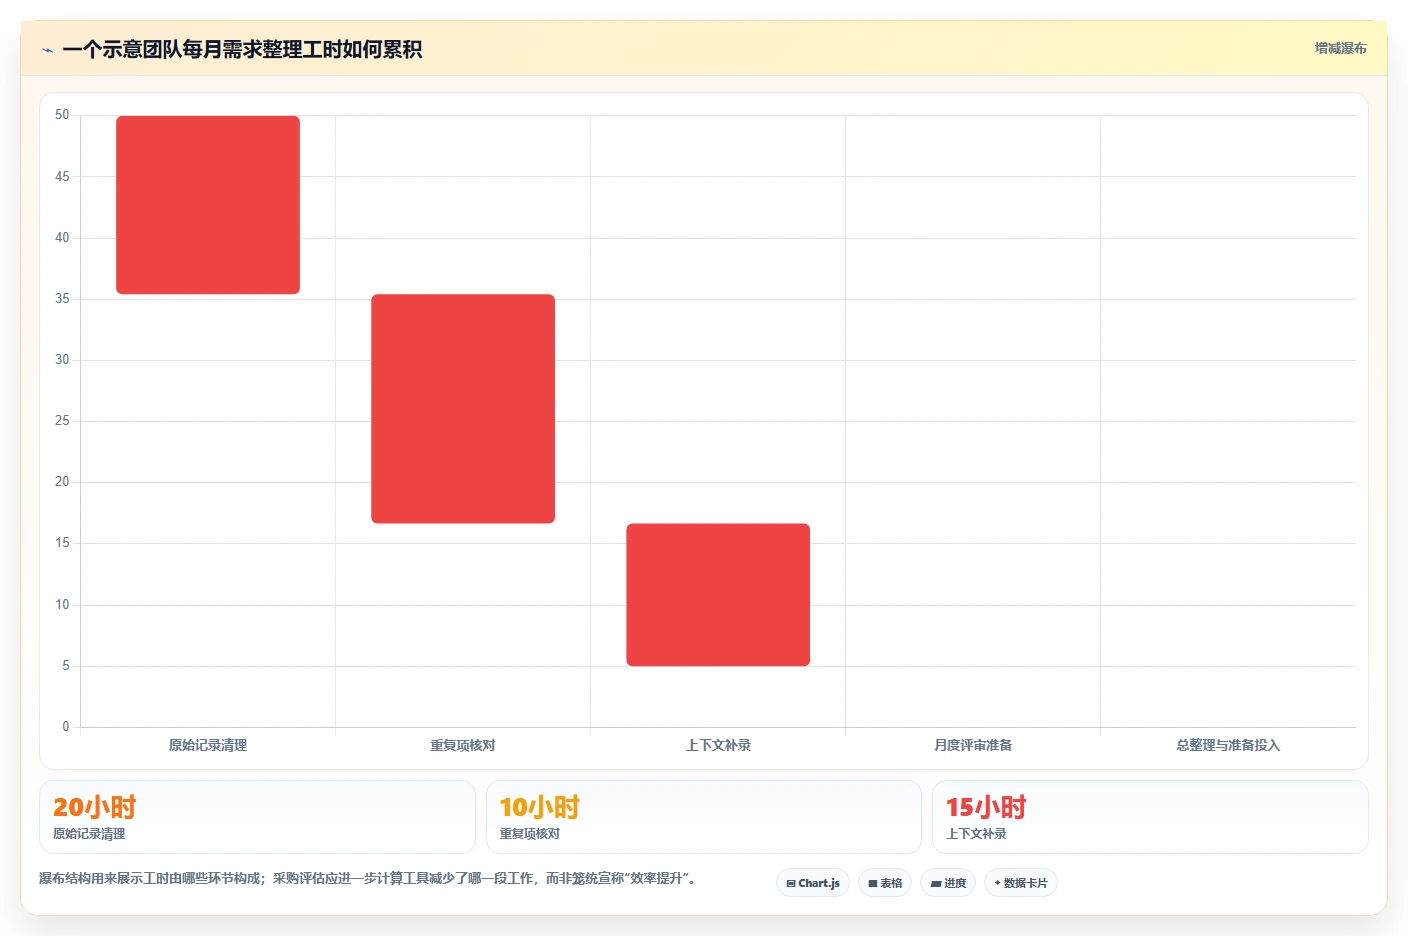Open the 15小时 stat card
Image resolution: width=1408 pixels, height=936 pixels.
[1150, 817]
